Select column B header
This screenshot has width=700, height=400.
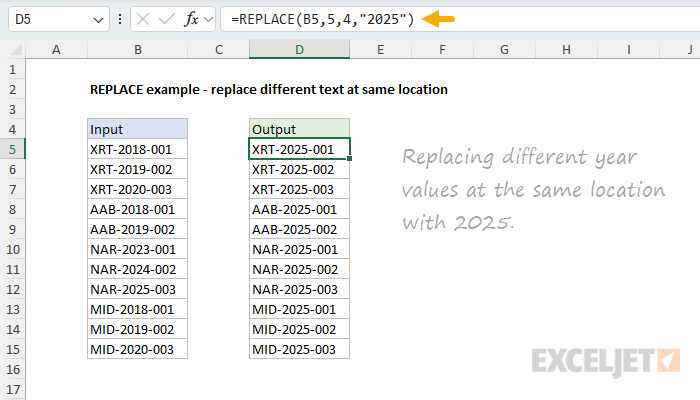(138, 49)
